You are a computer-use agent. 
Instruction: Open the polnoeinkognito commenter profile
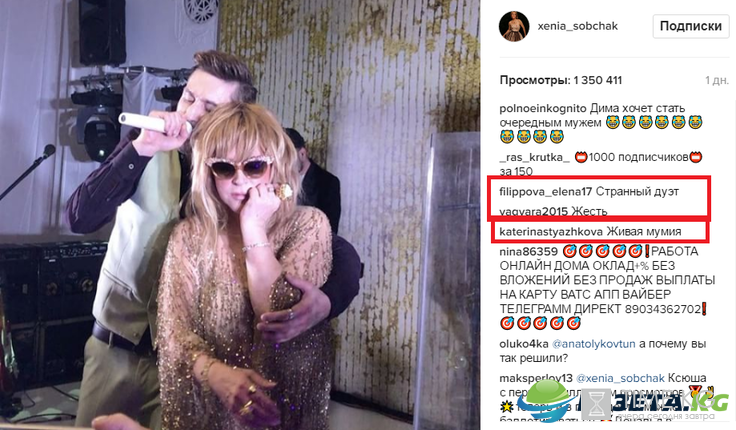[543, 108]
